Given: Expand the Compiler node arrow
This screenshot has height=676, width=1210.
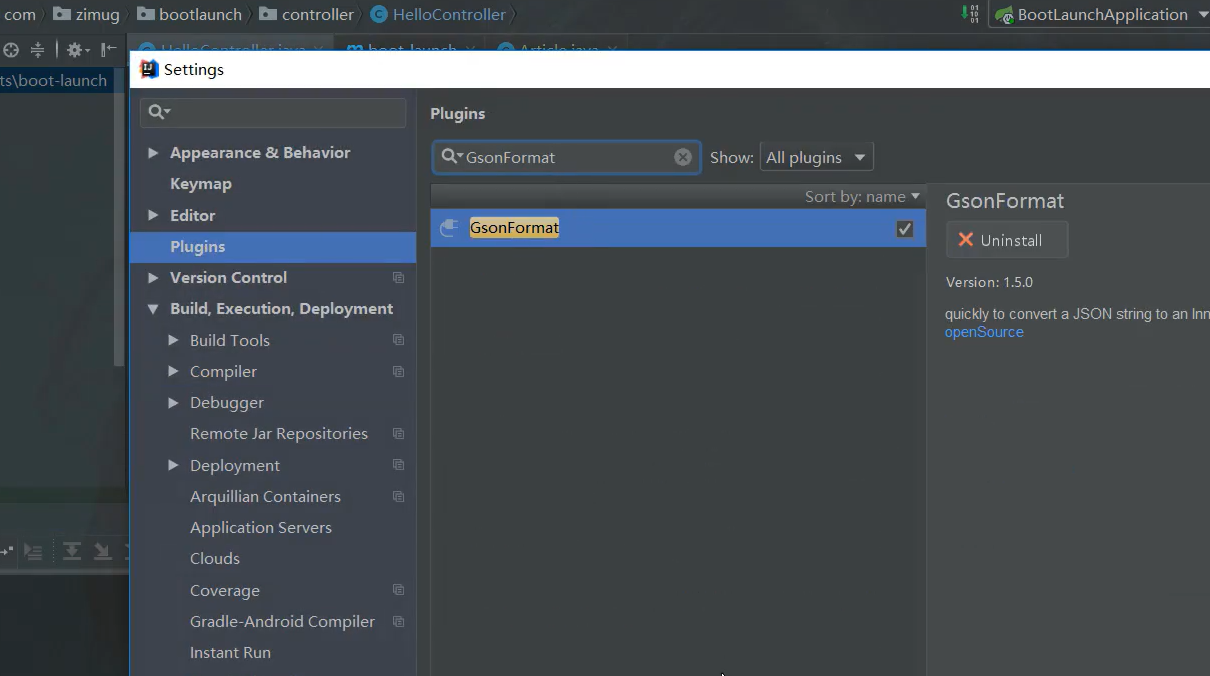Looking at the screenshot, I should [173, 372].
